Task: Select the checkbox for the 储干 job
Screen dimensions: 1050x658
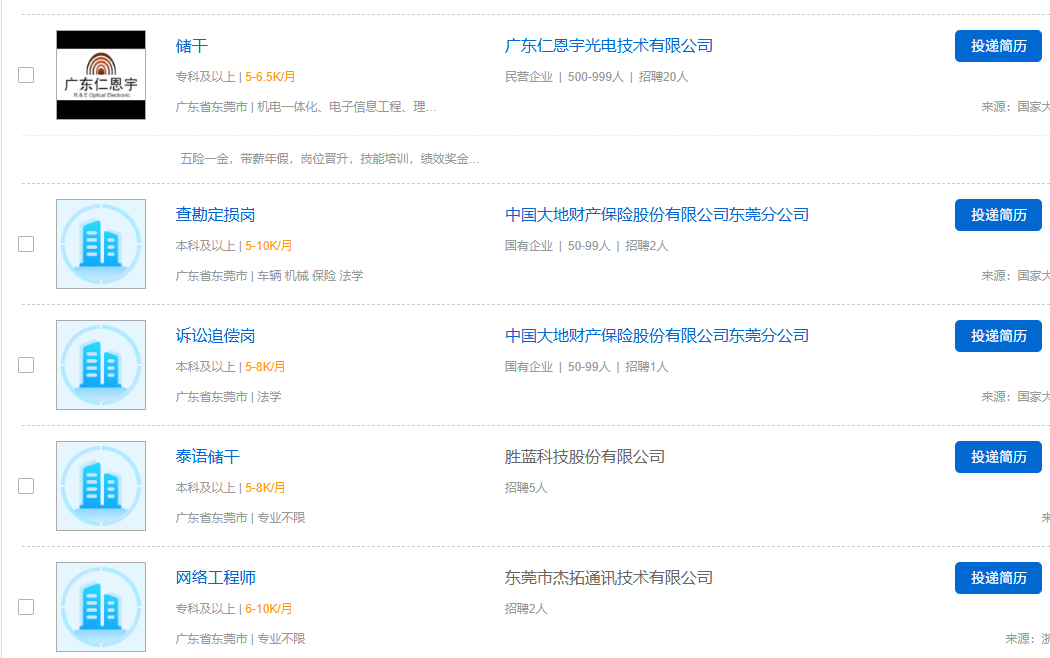Action: (26, 75)
